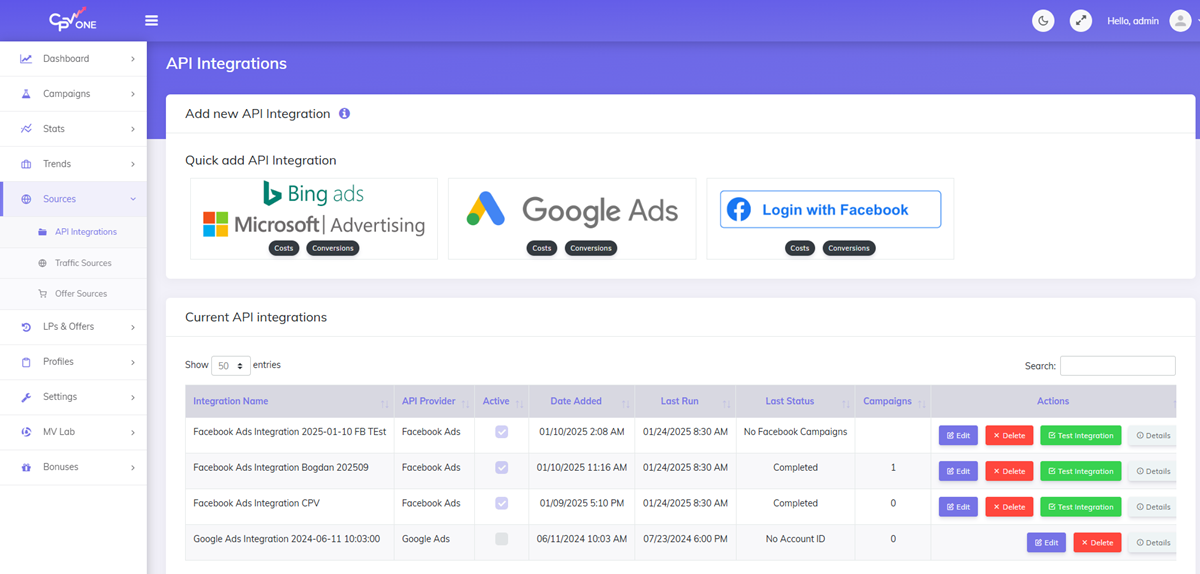Delete the Bogdan 202509 integration

1009,471
